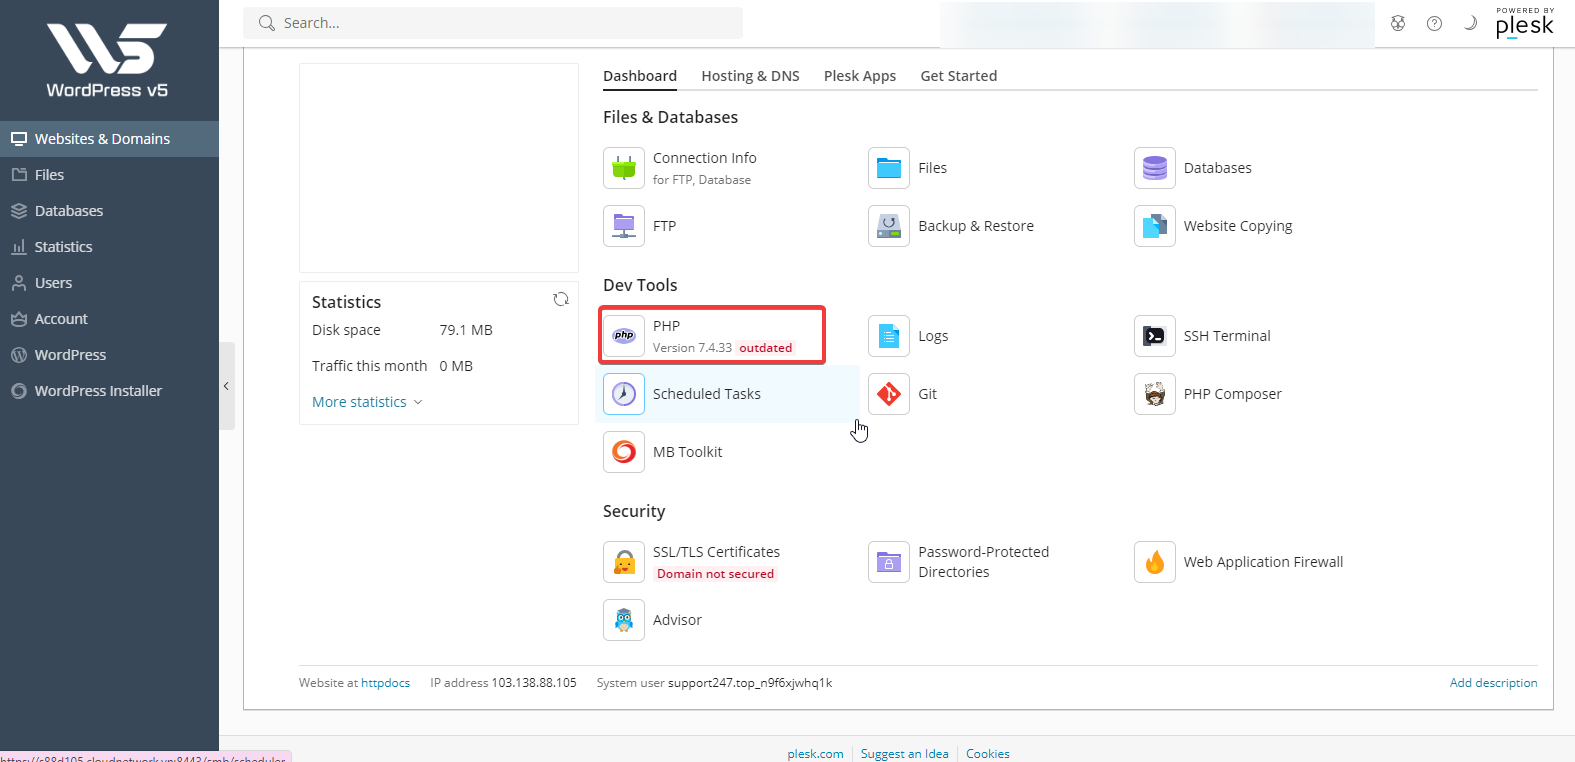The image size is (1575, 762).
Task: Click the Scheduled Tasks label
Action: point(707,394)
